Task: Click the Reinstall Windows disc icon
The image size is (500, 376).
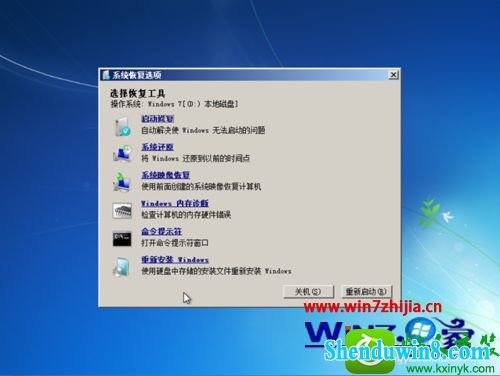Action: [x=122, y=267]
